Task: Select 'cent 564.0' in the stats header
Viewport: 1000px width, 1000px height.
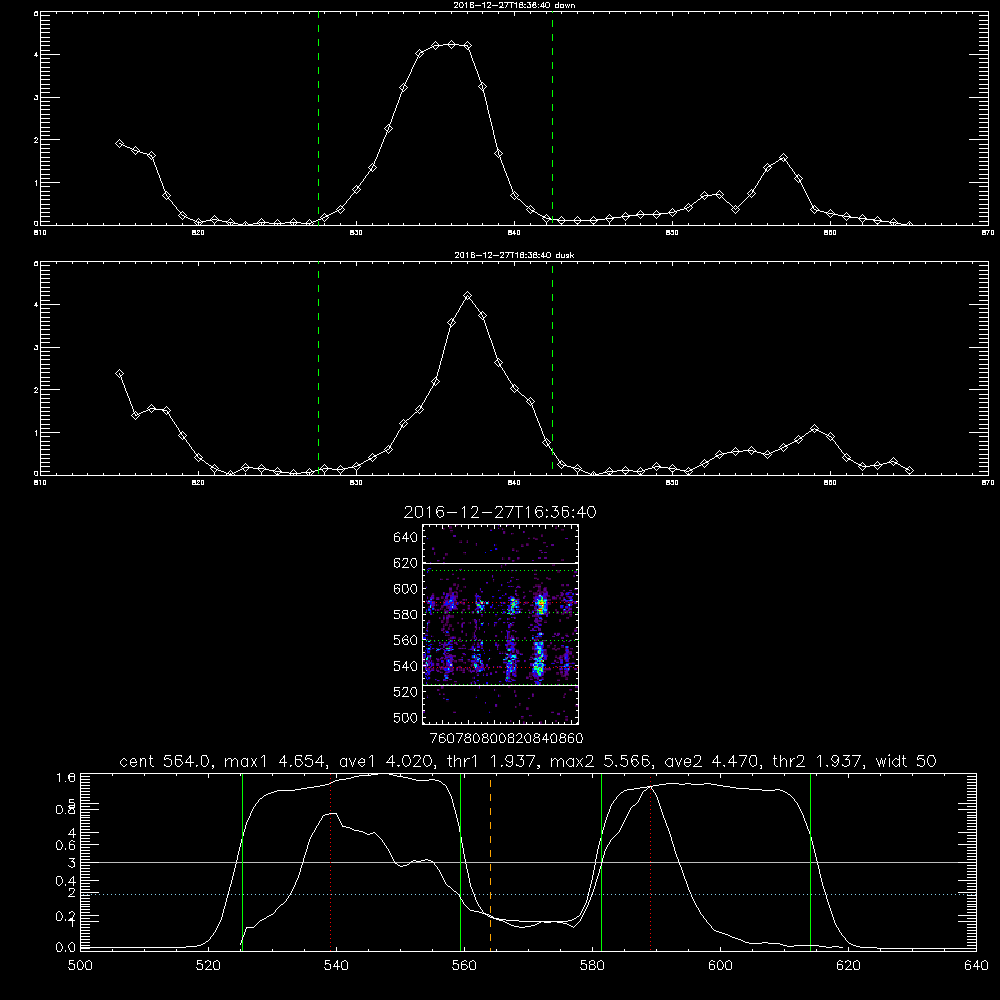Action: (165, 761)
